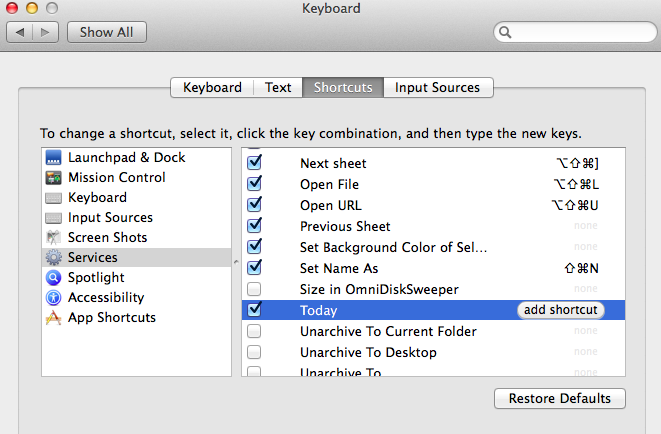The width and height of the screenshot is (661, 434).
Task: Click Show All preferences button
Action: (106, 32)
